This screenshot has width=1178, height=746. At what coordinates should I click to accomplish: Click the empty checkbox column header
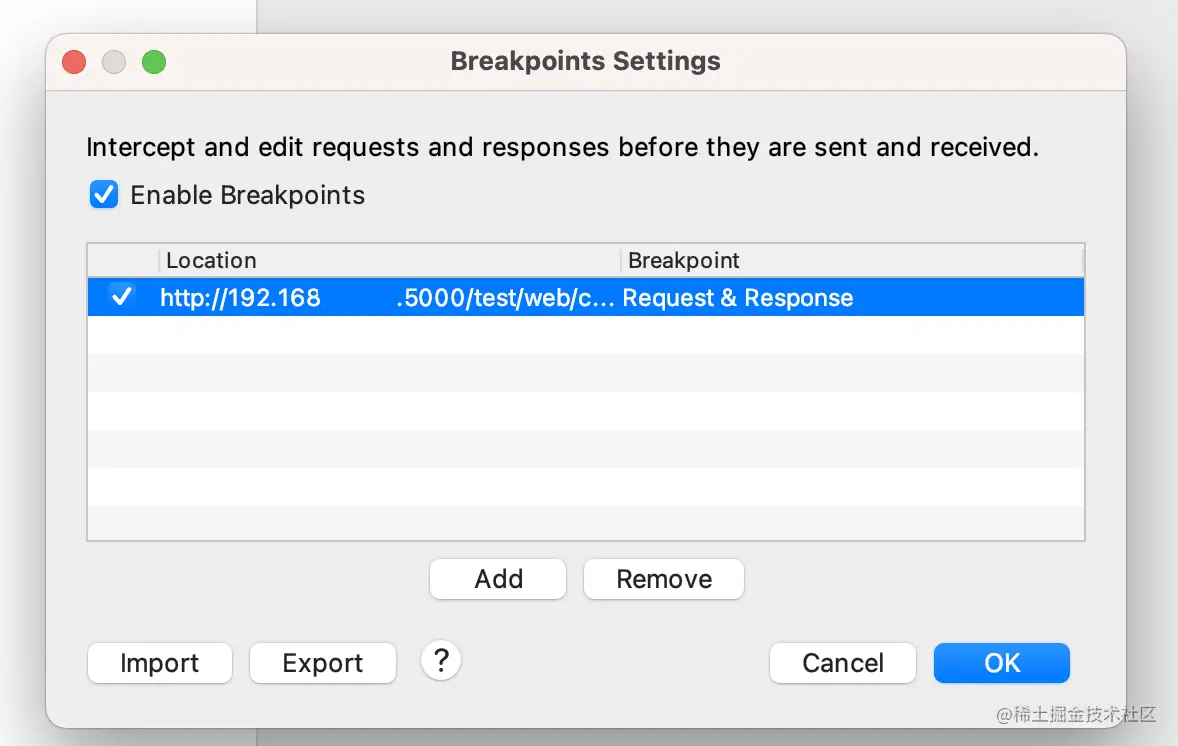coord(123,261)
